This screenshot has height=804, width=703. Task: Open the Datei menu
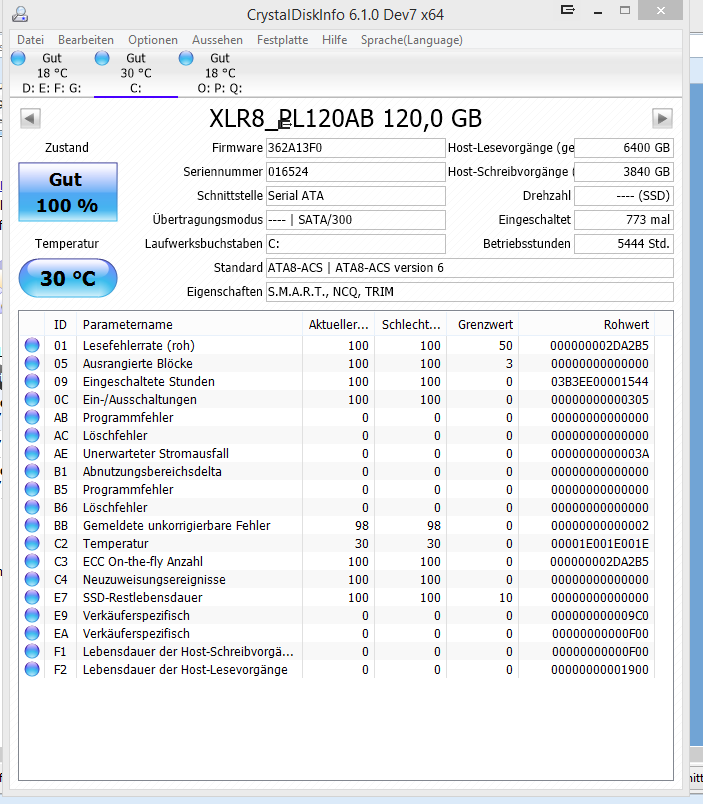pyautogui.click(x=30, y=40)
